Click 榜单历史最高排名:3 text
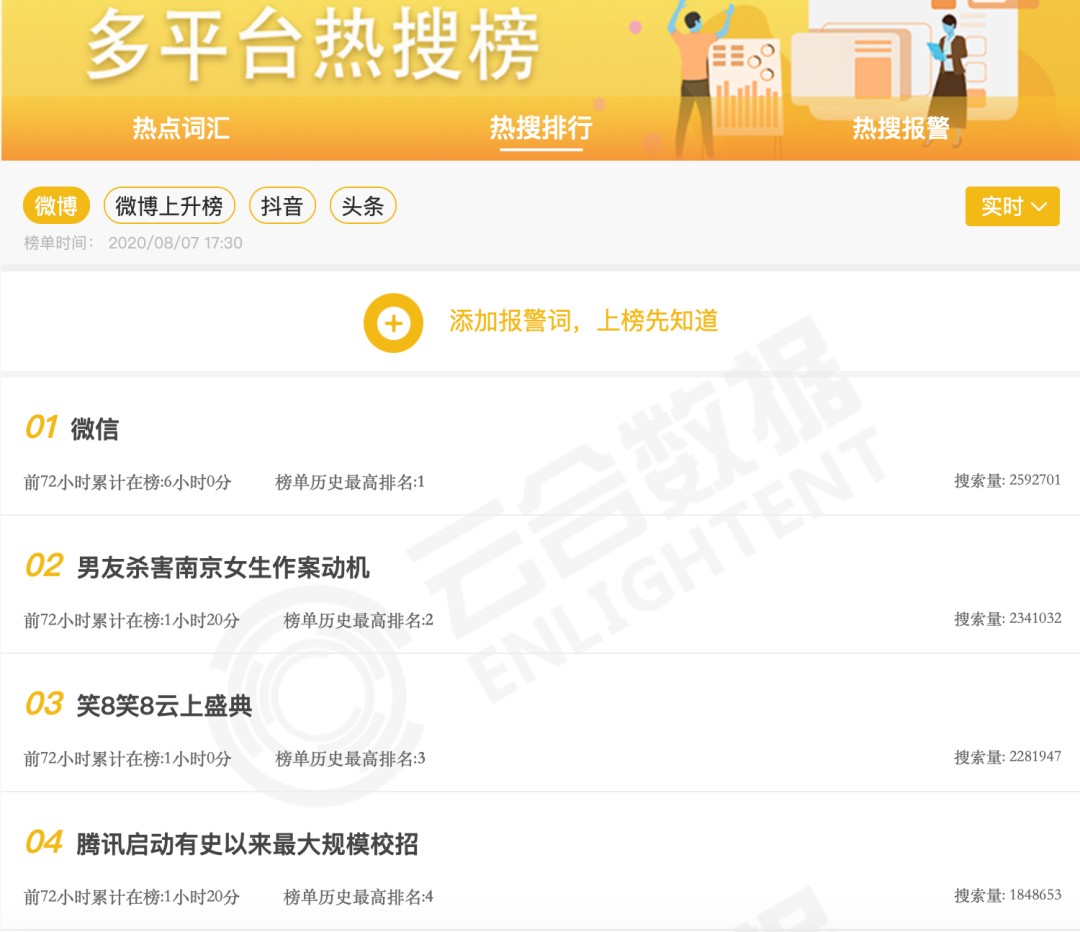Viewport: 1080px width, 932px height. pos(350,759)
